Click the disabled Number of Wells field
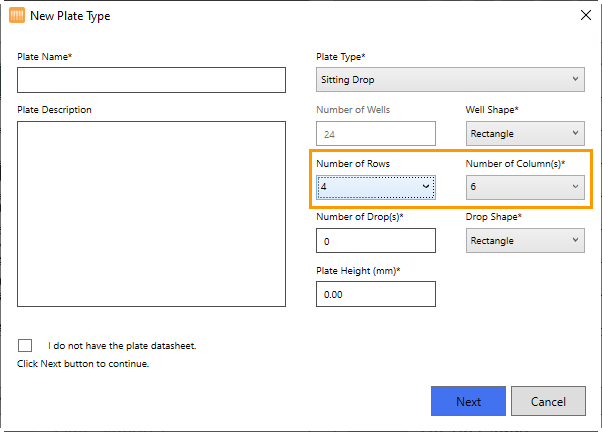The image size is (602, 432). (375, 133)
